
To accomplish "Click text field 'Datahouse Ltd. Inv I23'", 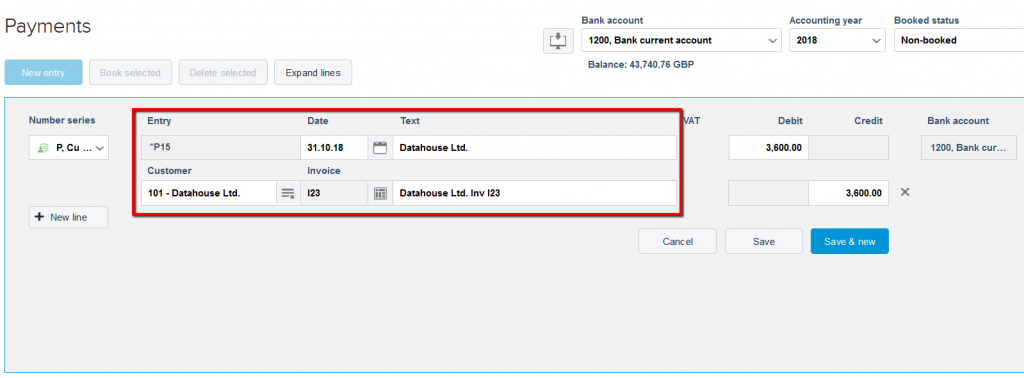I will pyautogui.click(x=534, y=193).
